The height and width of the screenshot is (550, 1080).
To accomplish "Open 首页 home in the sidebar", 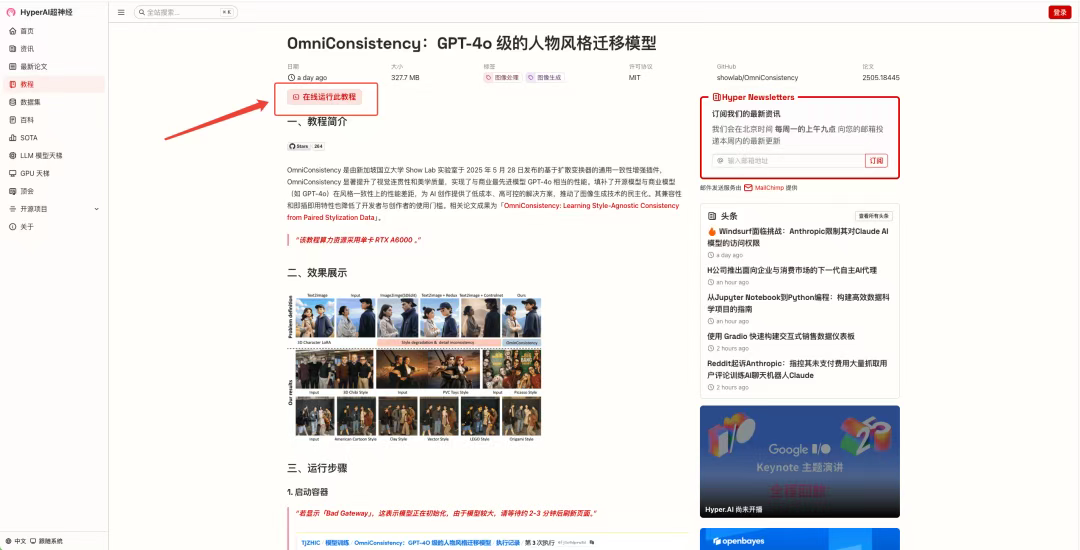I will coord(27,31).
